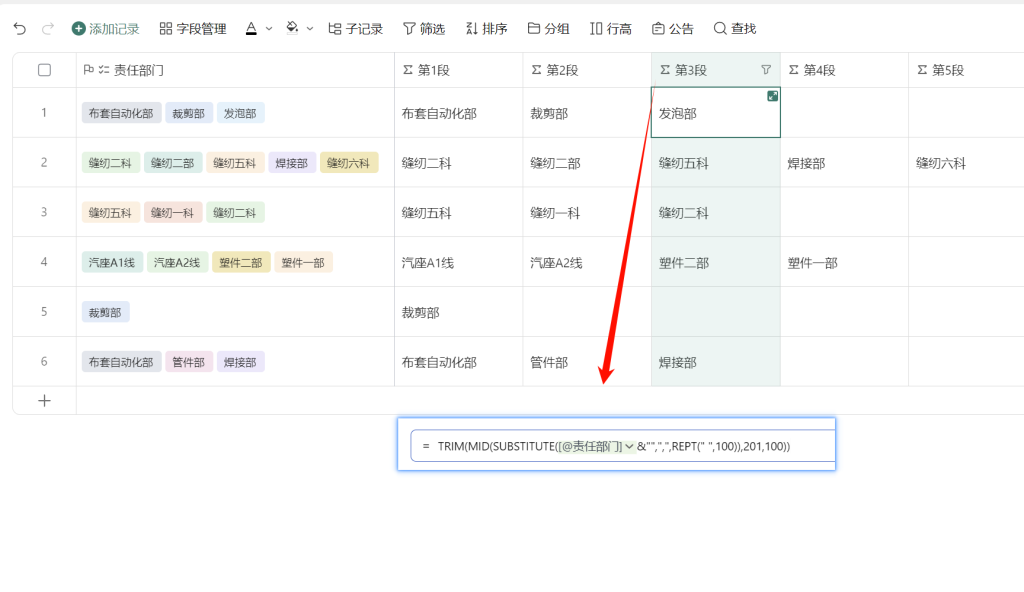Click the 第1段 column header
This screenshot has width=1024, height=592.
(458, 70)
